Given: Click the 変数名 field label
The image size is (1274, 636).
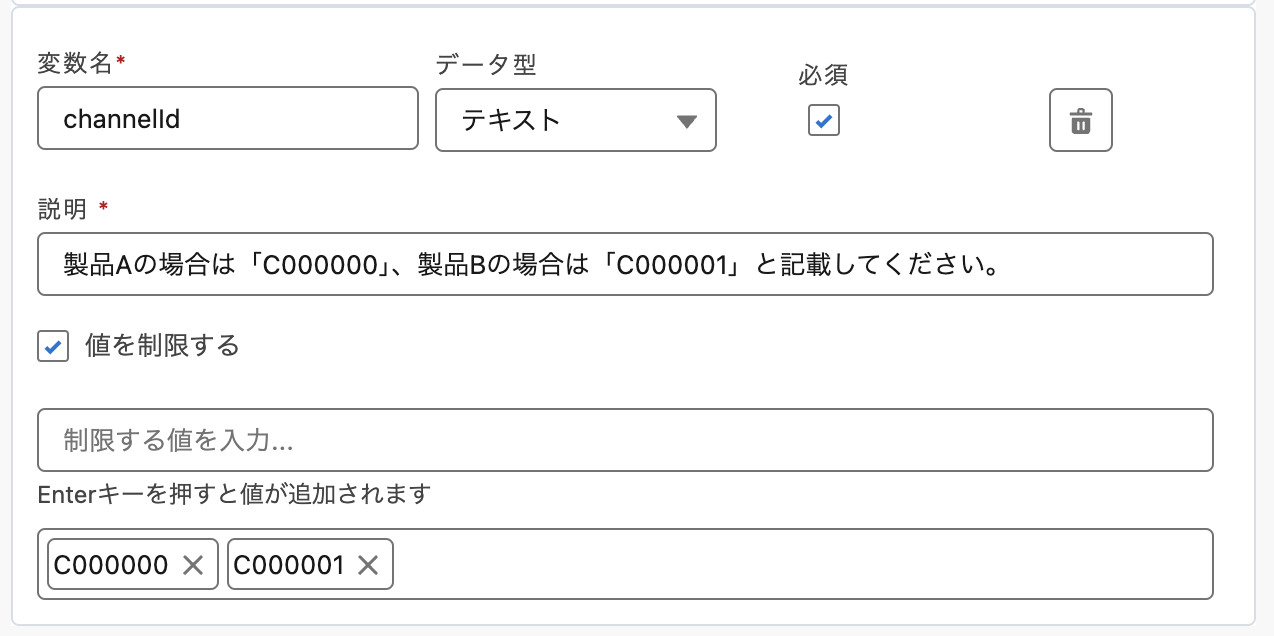Looking at the screenshot, I should click(x=75, y=64).
